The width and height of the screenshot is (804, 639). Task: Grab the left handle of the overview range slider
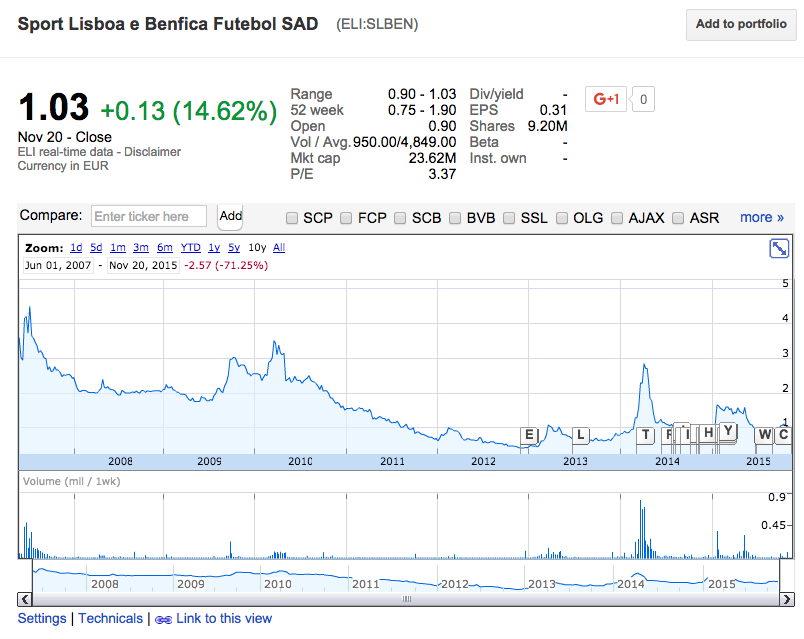[x=33, y=575]
